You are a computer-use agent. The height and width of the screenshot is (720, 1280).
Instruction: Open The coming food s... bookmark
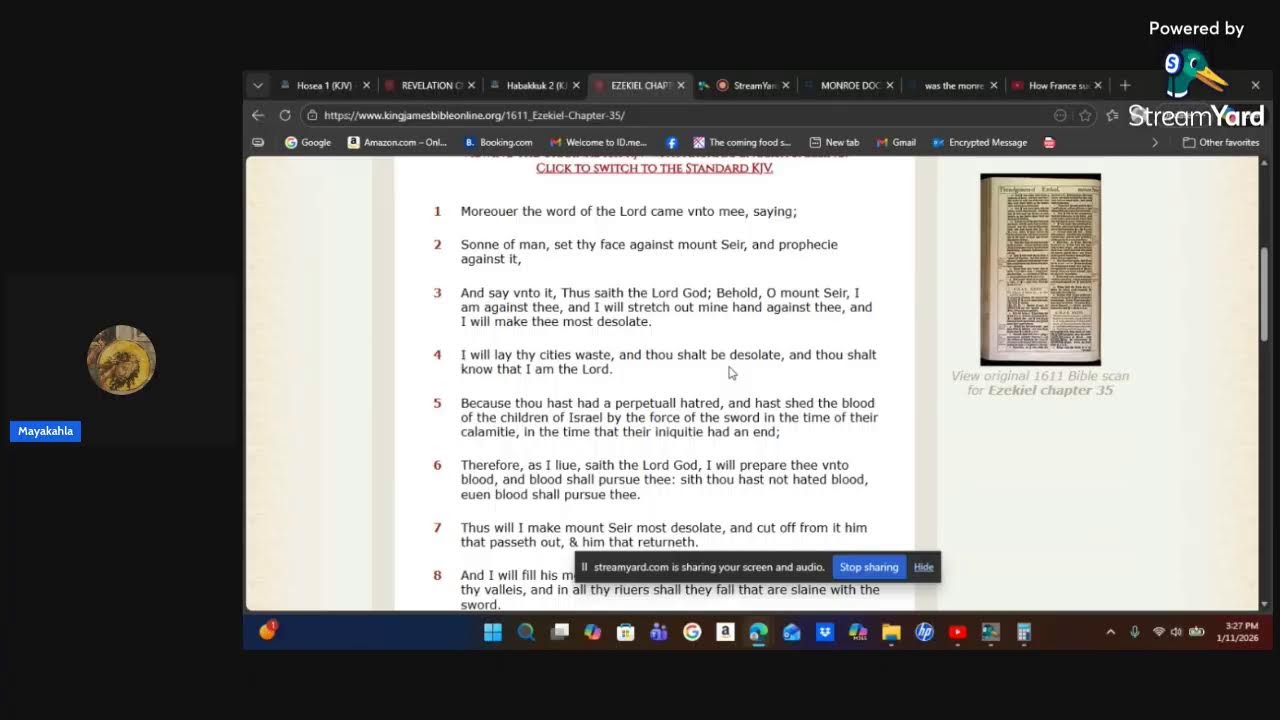point(742,142)
